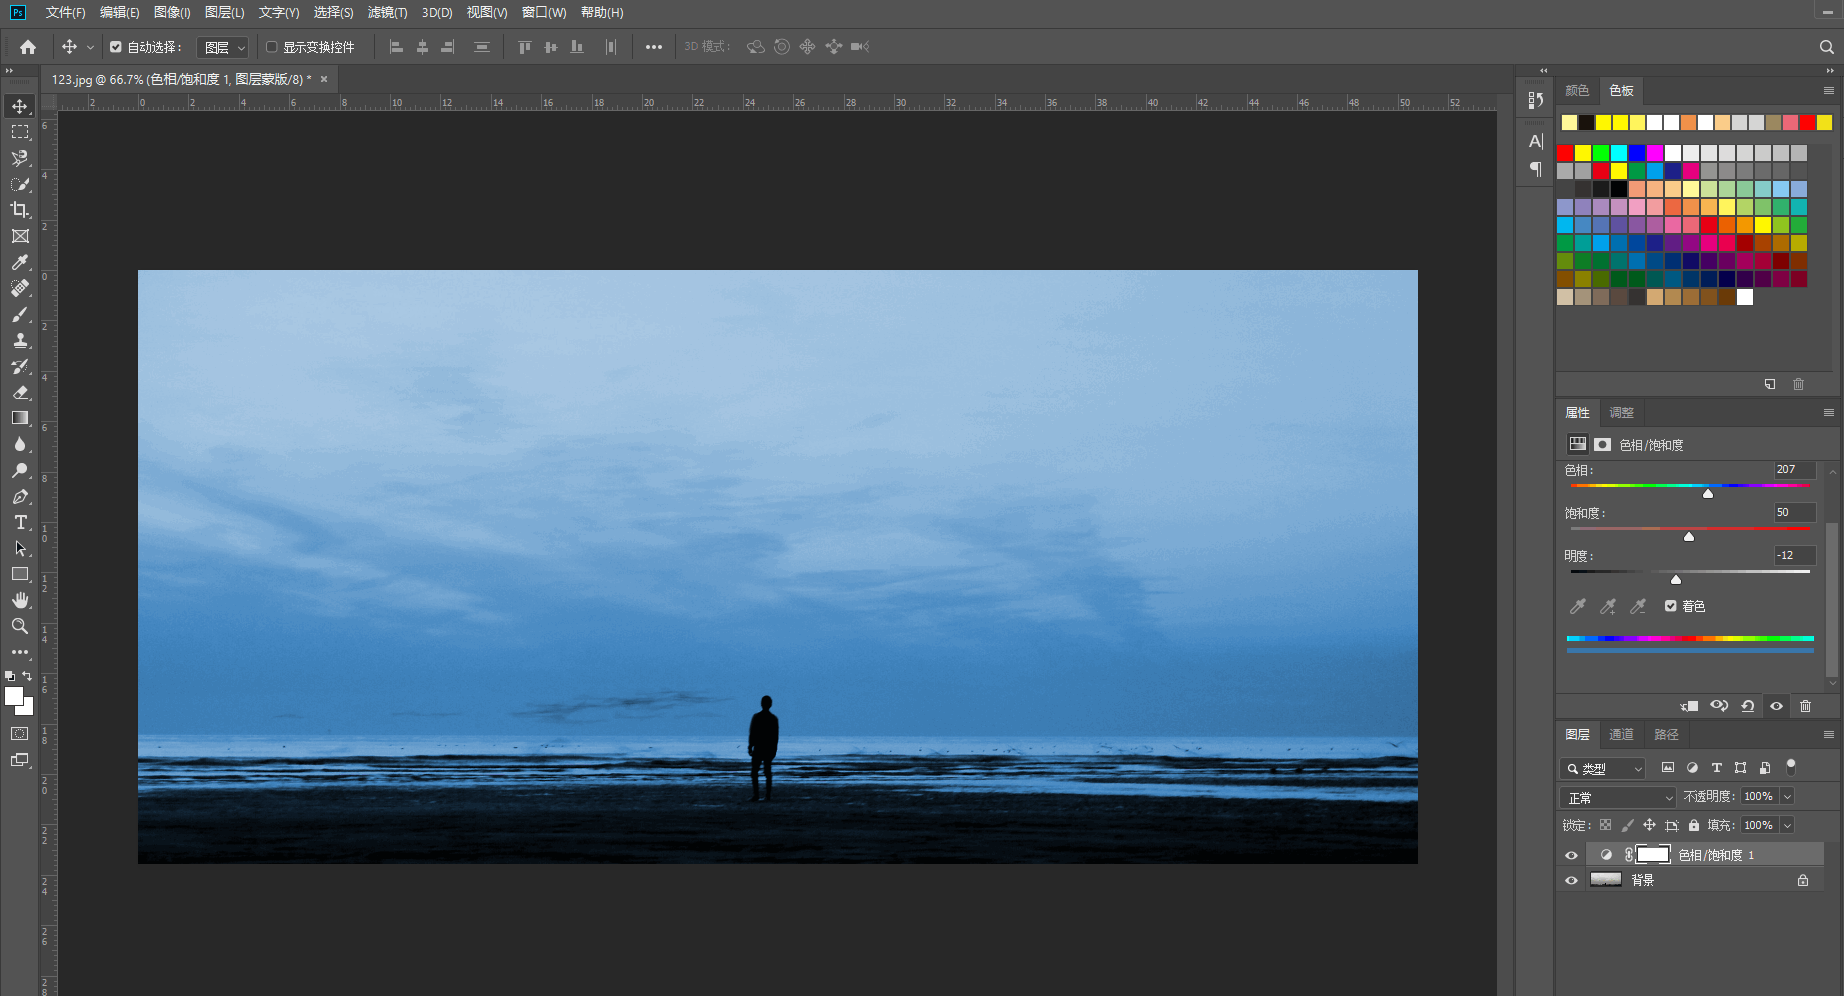Select the Horizontal Type tool
This screenshot has height=996, width=1844.
pyautogui.click(x=20, y=522)
